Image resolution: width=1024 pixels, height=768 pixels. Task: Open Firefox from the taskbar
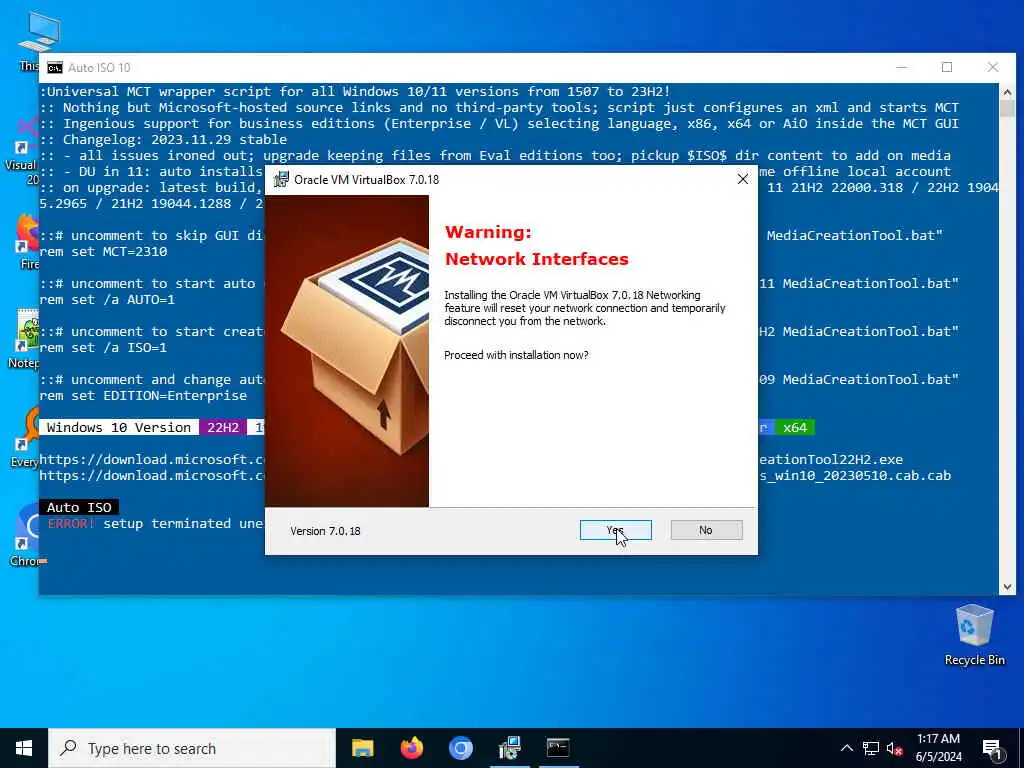click(411, 748)
